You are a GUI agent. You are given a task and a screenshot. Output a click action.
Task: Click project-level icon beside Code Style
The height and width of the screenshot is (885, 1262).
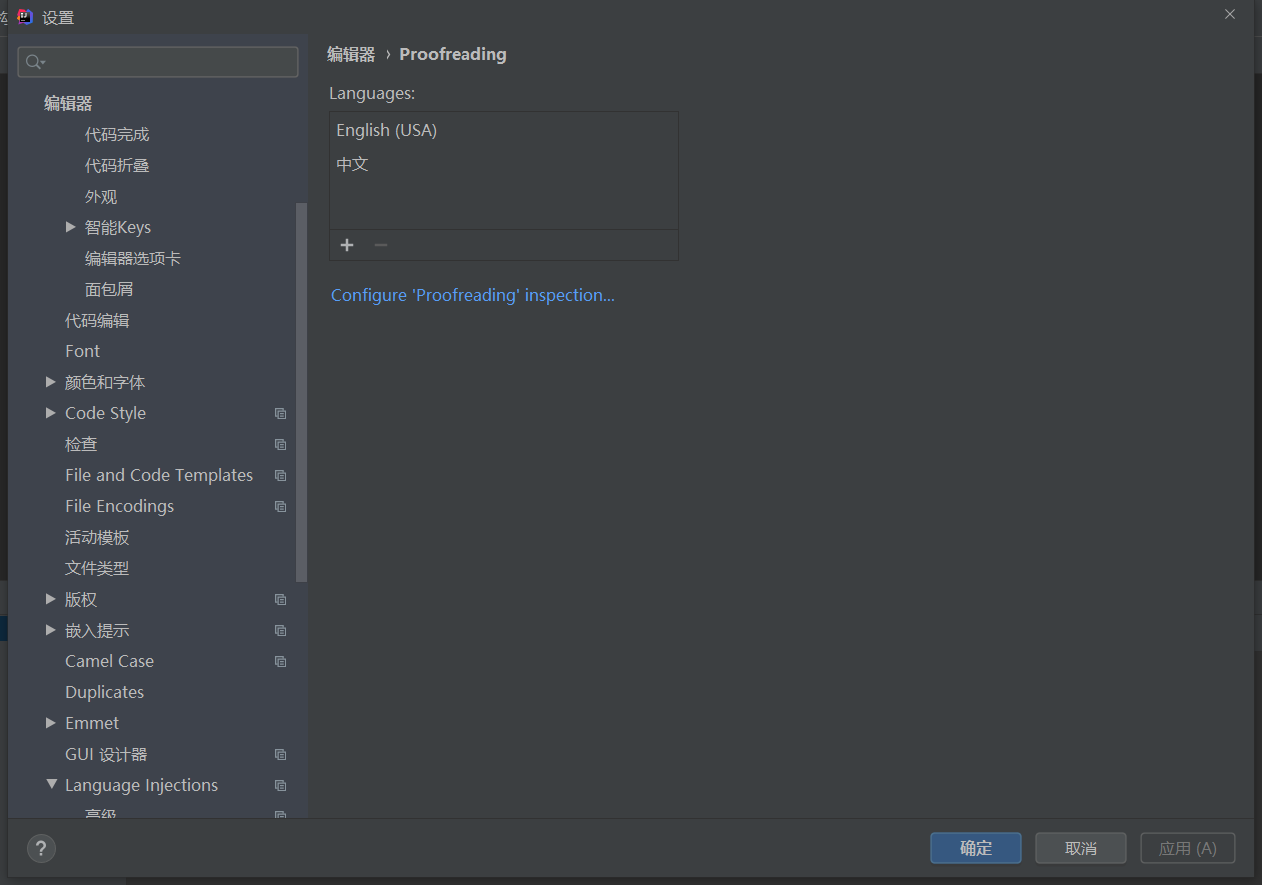[x=281, y=414]
